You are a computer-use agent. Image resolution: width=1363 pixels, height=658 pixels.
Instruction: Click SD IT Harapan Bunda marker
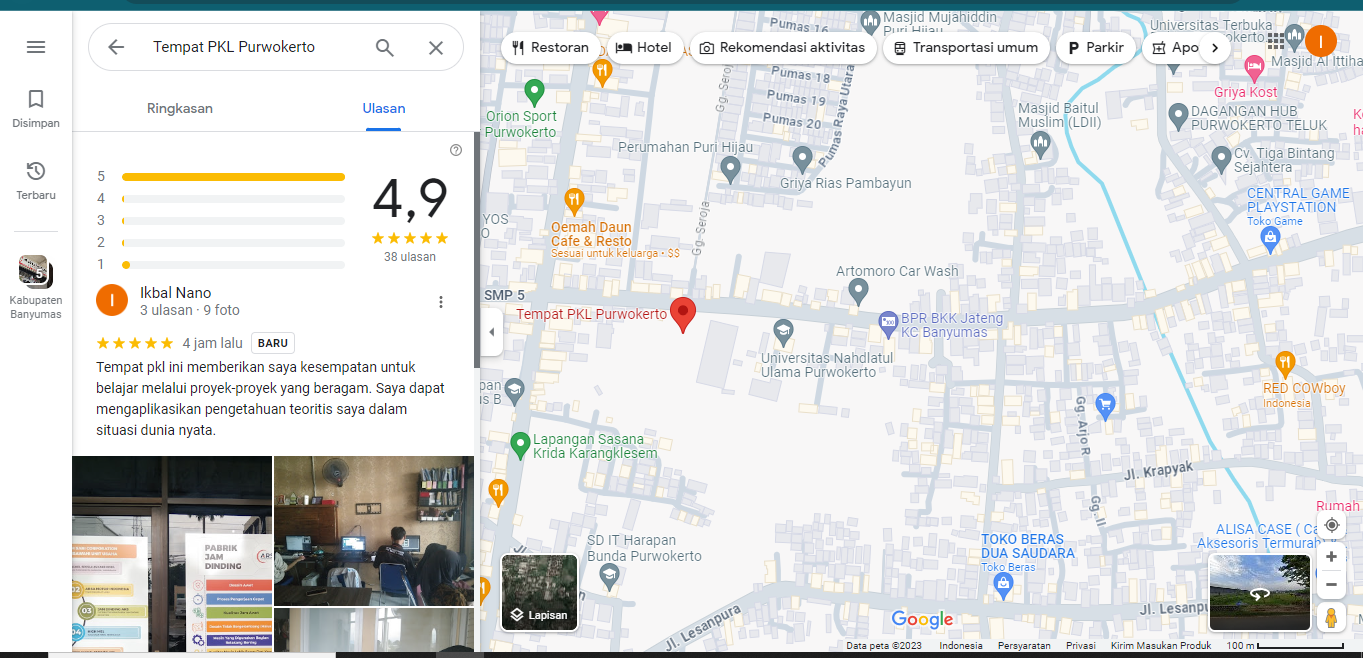pos(608,575)
